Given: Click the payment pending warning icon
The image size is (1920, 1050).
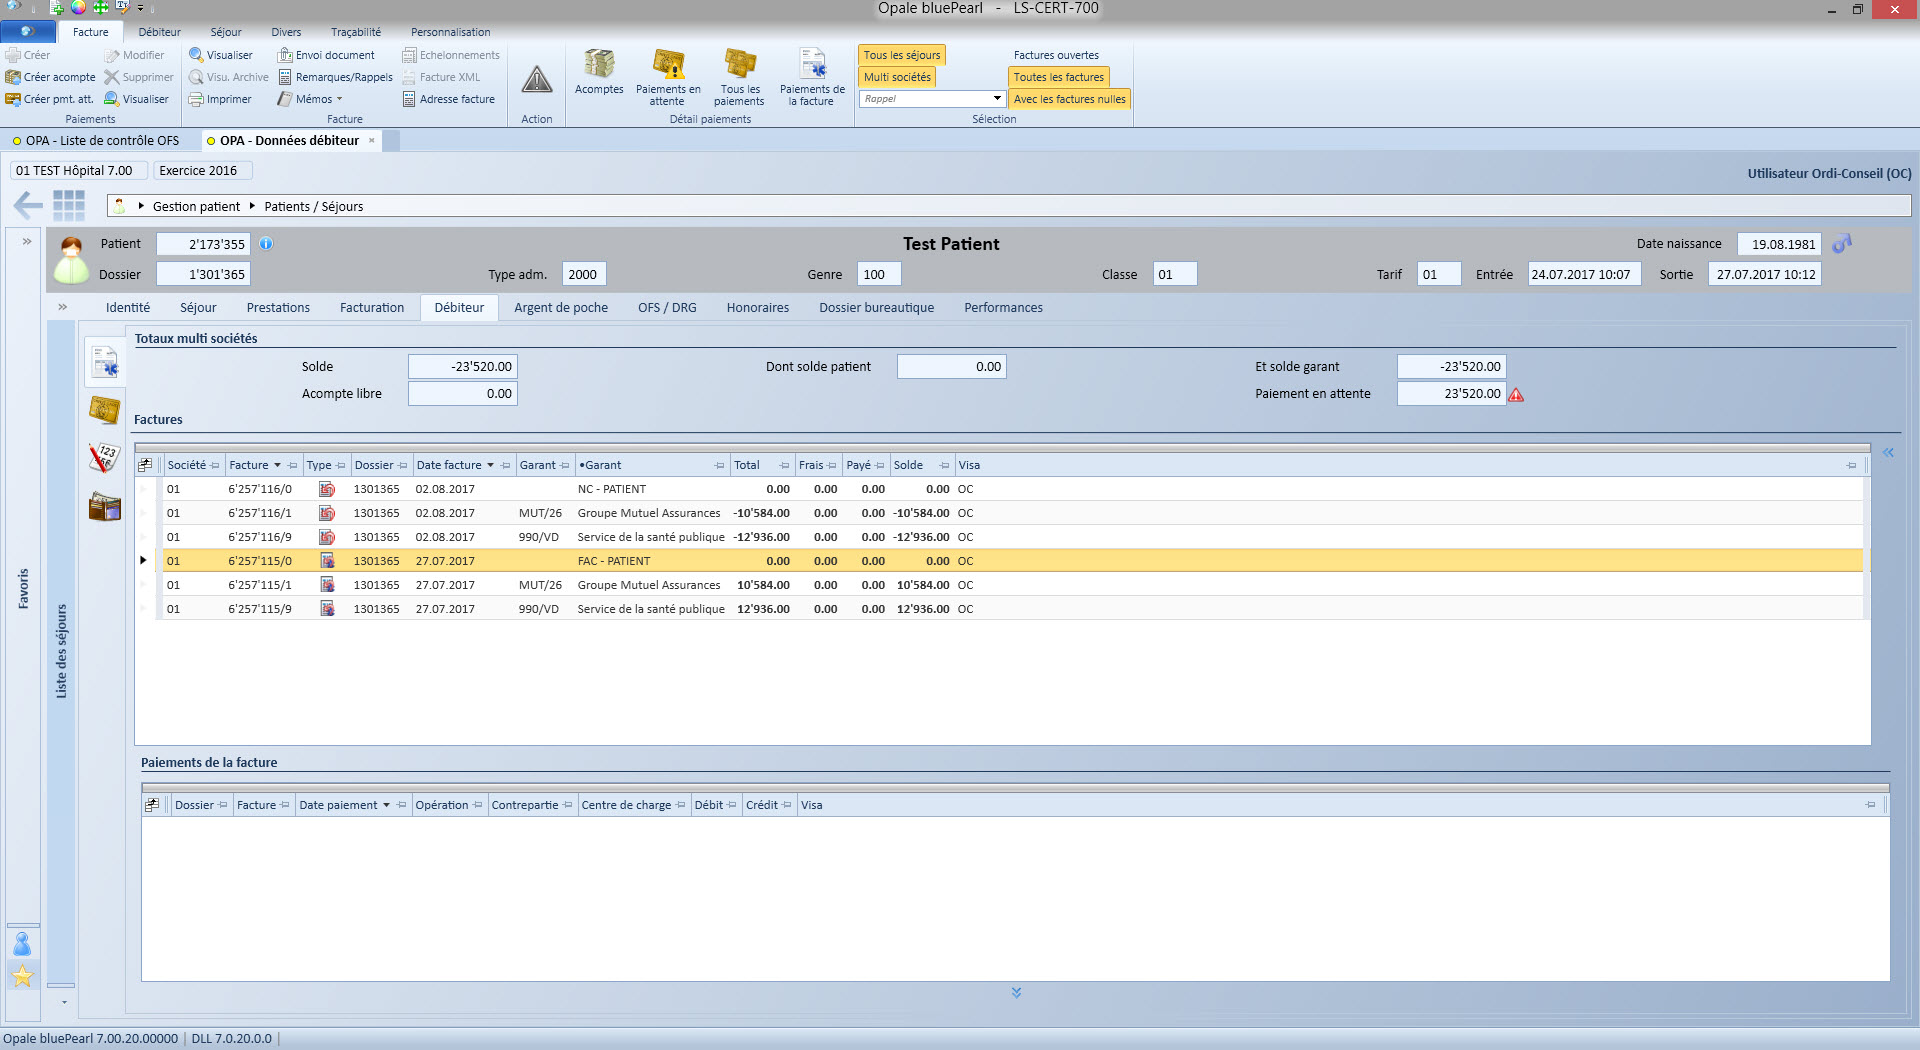Looking at the screenshot, I should coord(1516,394).
